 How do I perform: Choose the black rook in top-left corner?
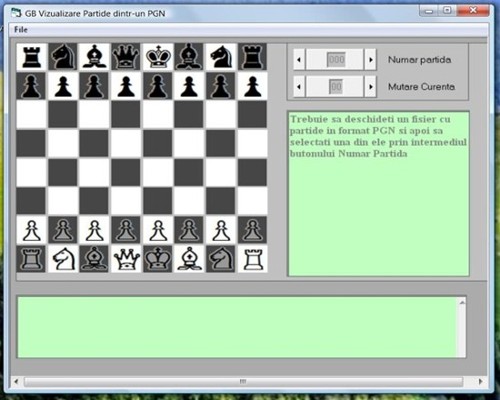point(31,57)
